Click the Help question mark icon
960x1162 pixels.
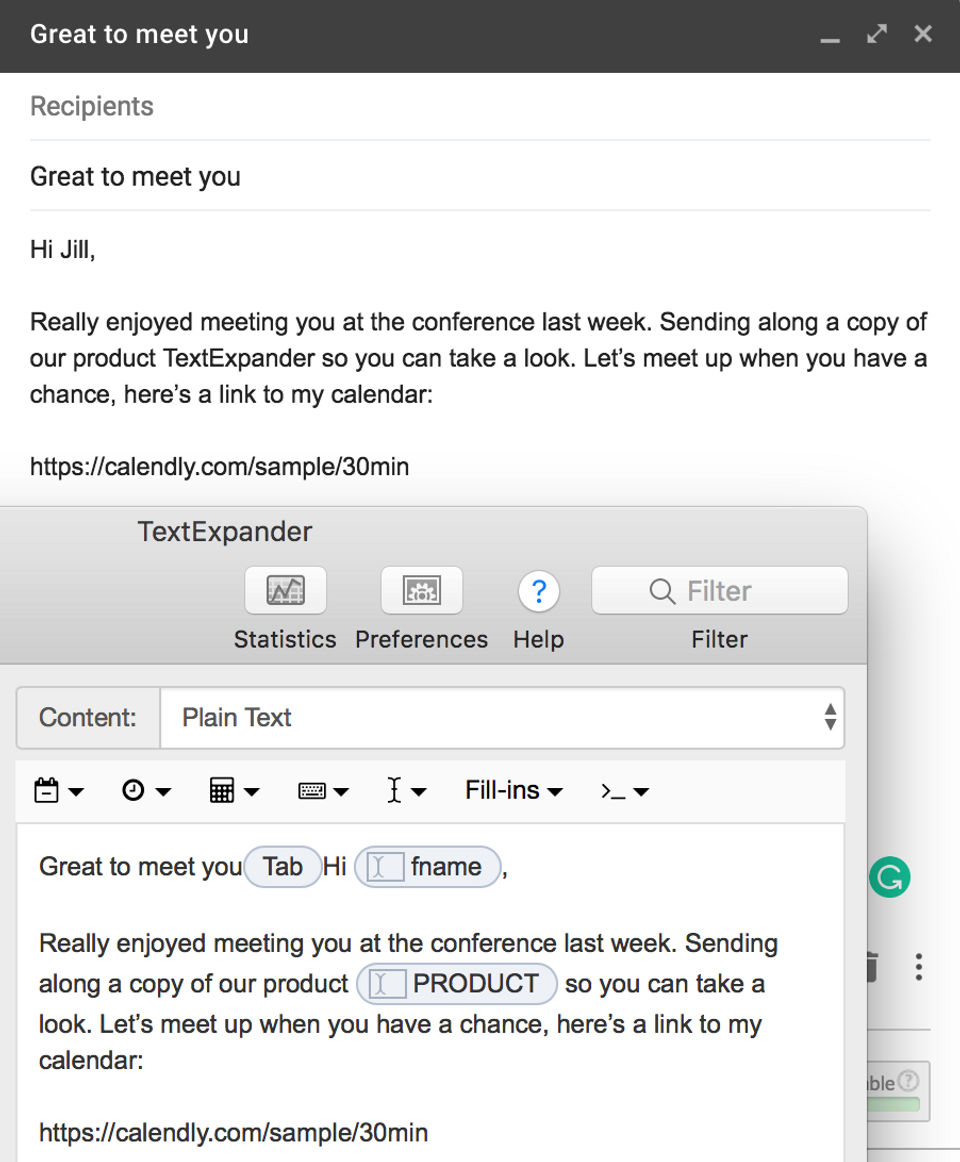point(538,592)
